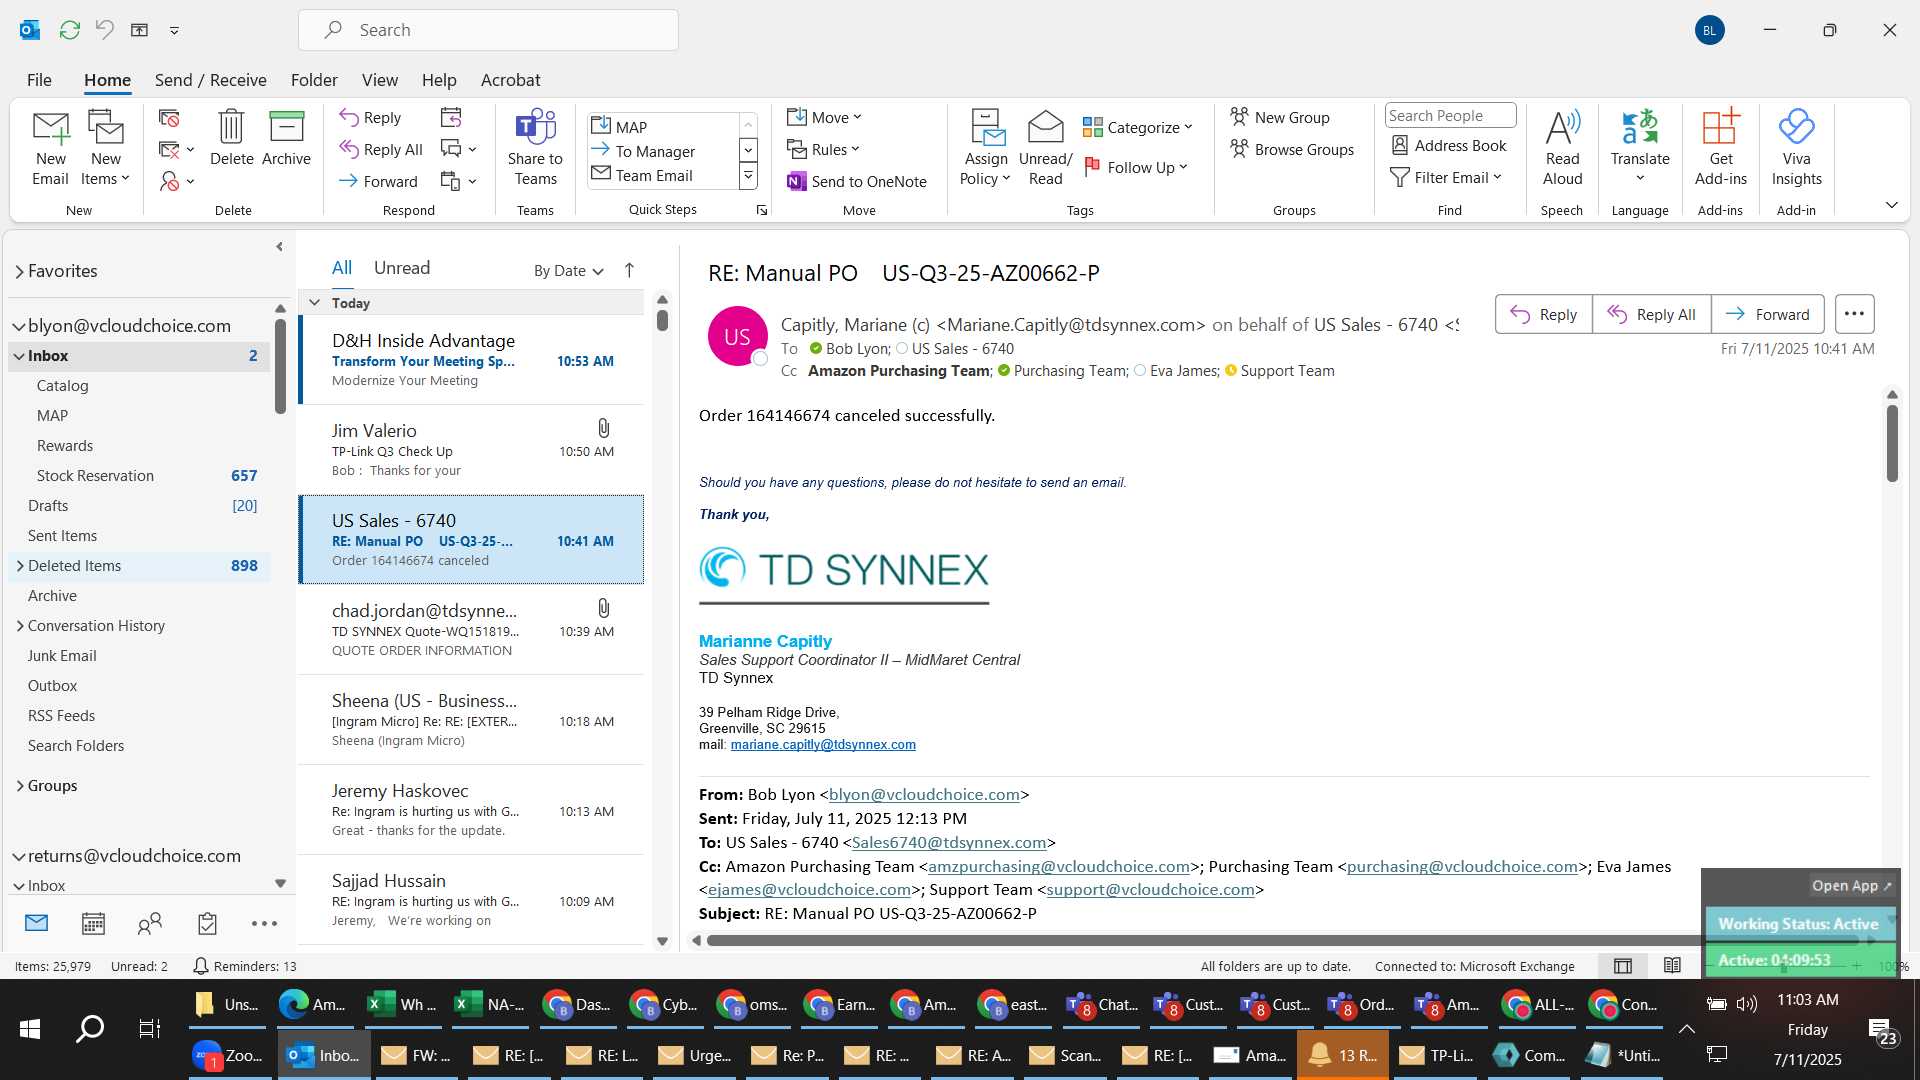Viewport: 1920px width, 1080px height.
Task: Collapse the blyon@vcloudchoice.com account
Action: coord(19,326)
